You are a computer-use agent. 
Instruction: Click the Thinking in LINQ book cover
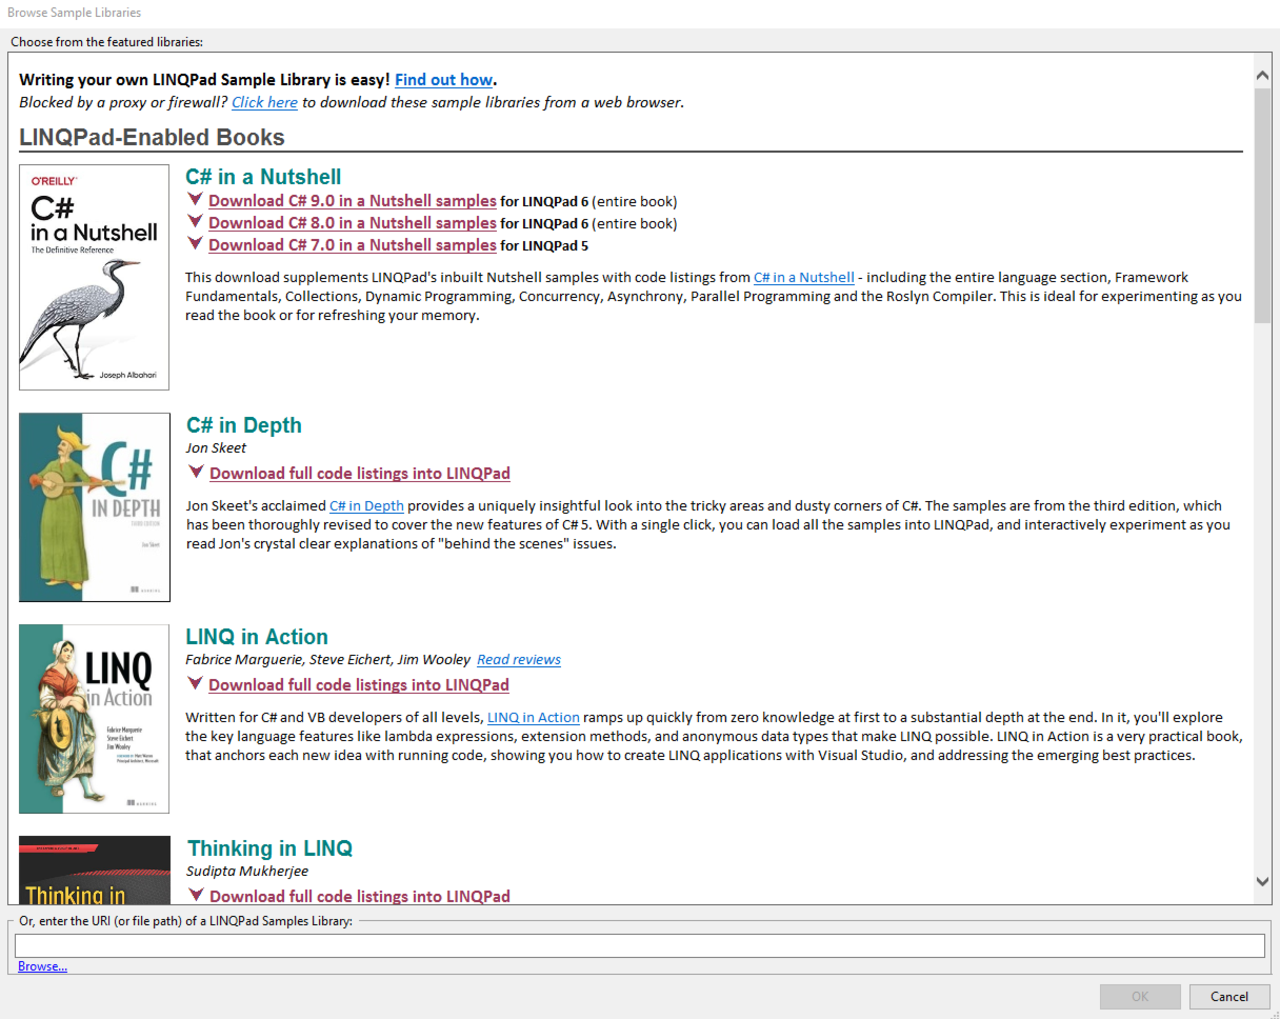click(x=95, y=870)
